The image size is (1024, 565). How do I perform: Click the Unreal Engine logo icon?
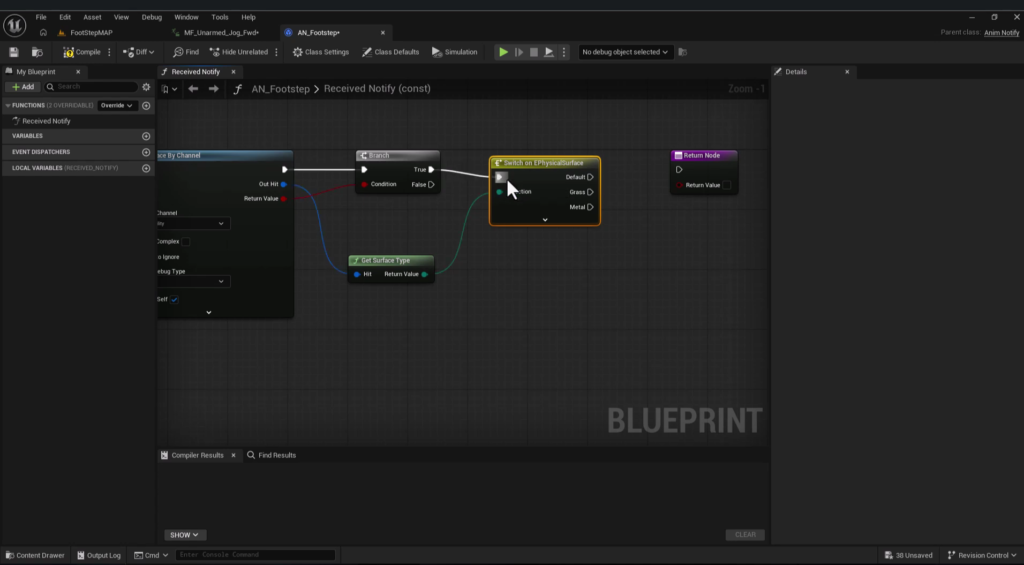tap(14, 25)
